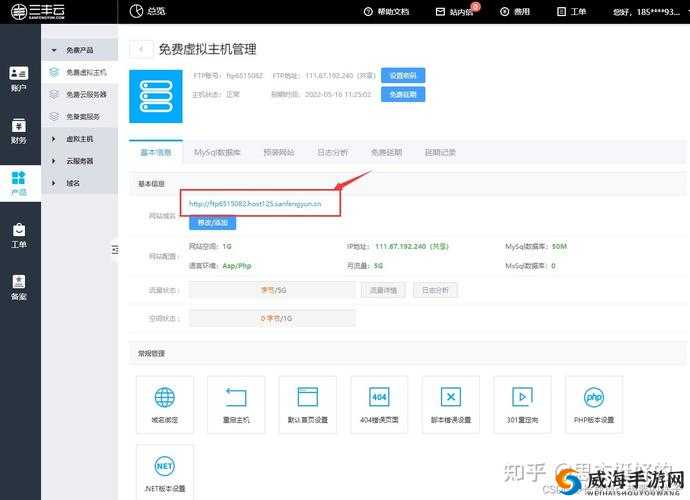Switch to the 免费延期 tab
The image size is (690, 500).
coord(386,152)
